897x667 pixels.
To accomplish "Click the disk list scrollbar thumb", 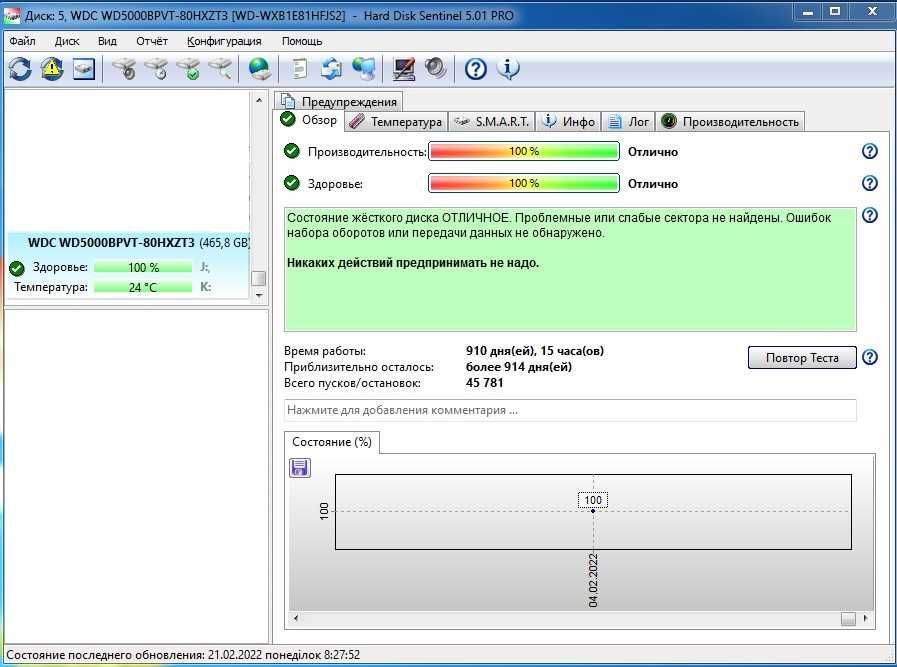I will [259, 278].
